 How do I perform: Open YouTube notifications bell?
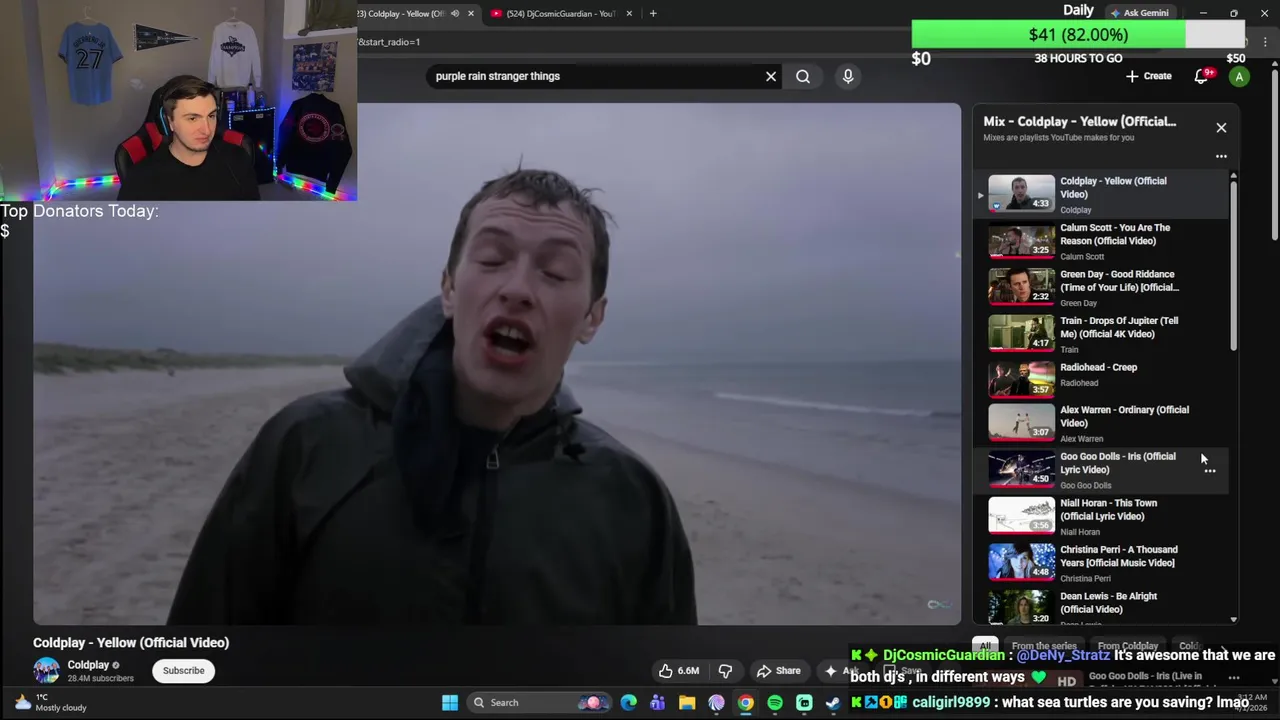(1202, 76)
